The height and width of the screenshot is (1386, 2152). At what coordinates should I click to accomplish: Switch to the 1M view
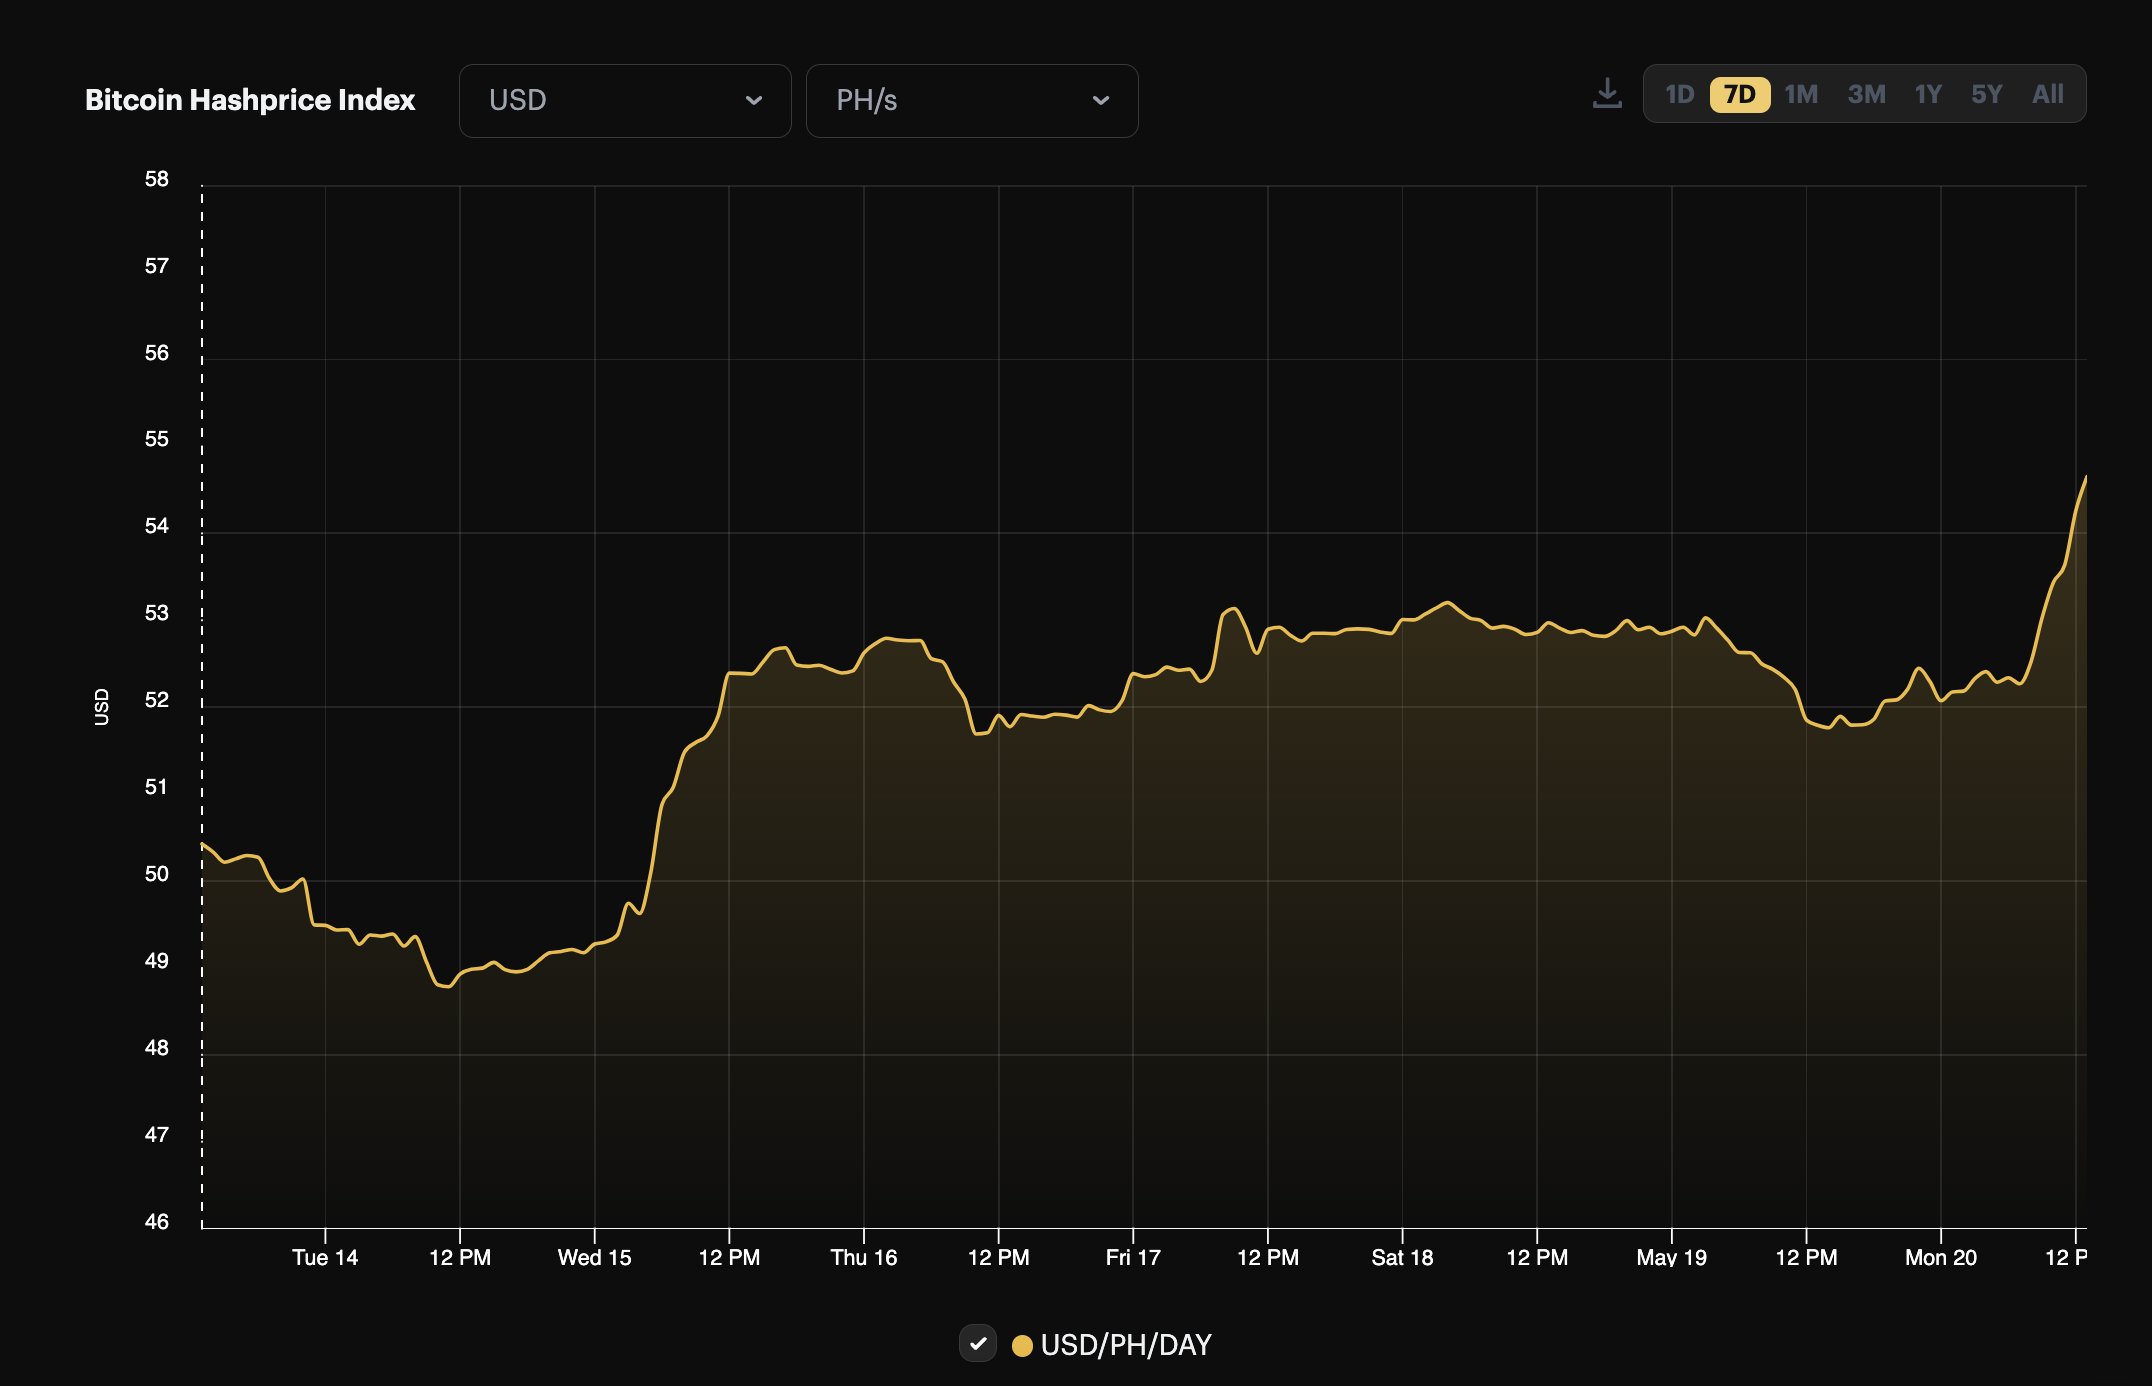(x=1801, y=93)
